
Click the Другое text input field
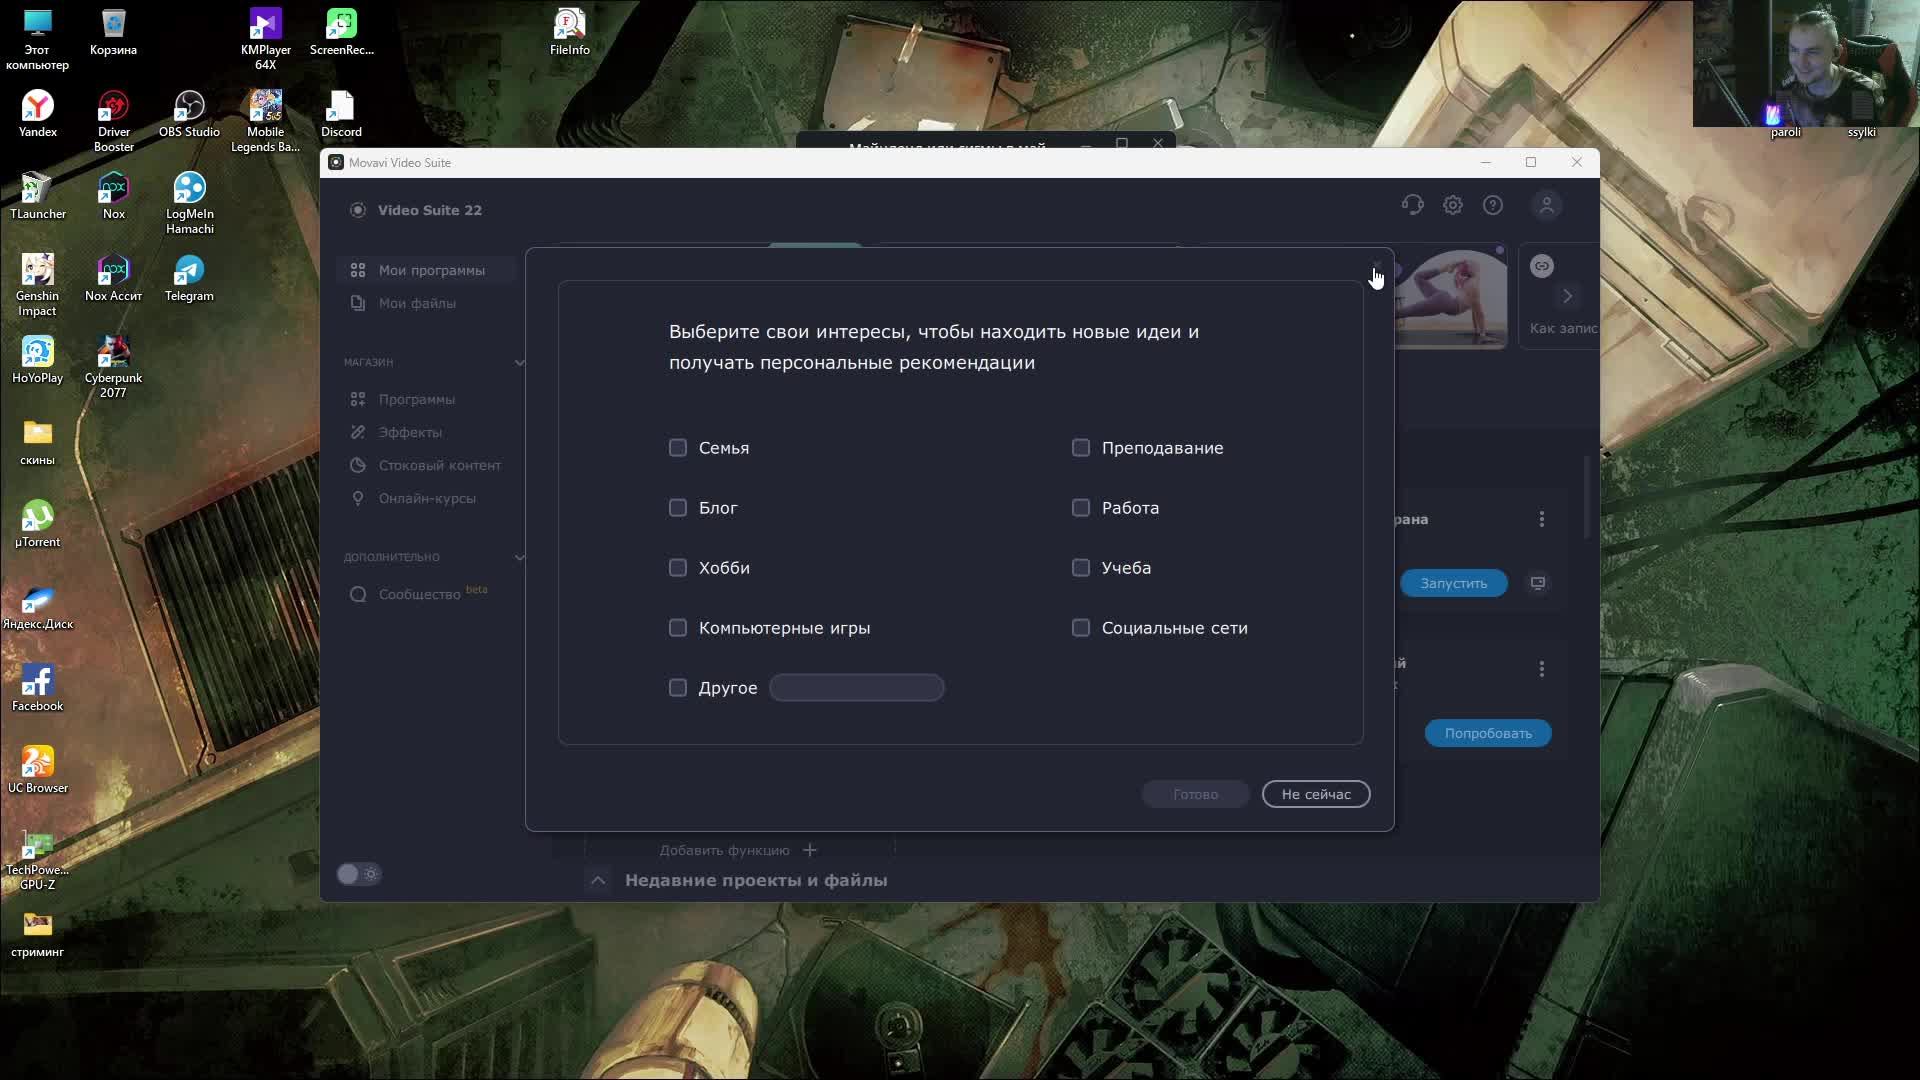click(856, 688)
